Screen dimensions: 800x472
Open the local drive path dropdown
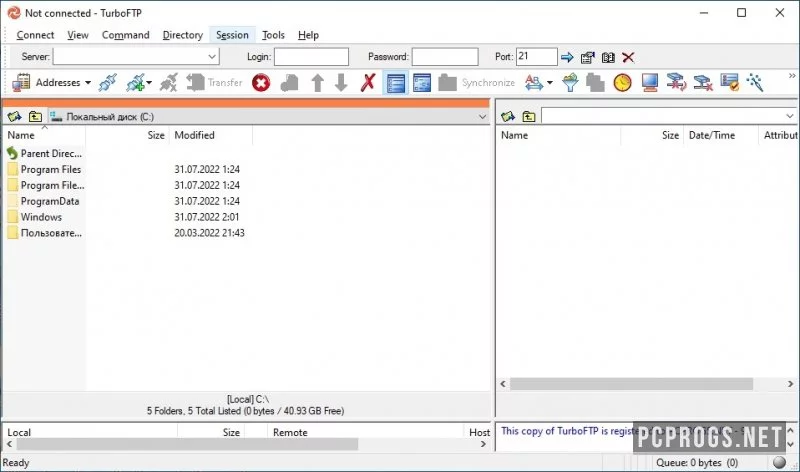(x=482, y=117)
